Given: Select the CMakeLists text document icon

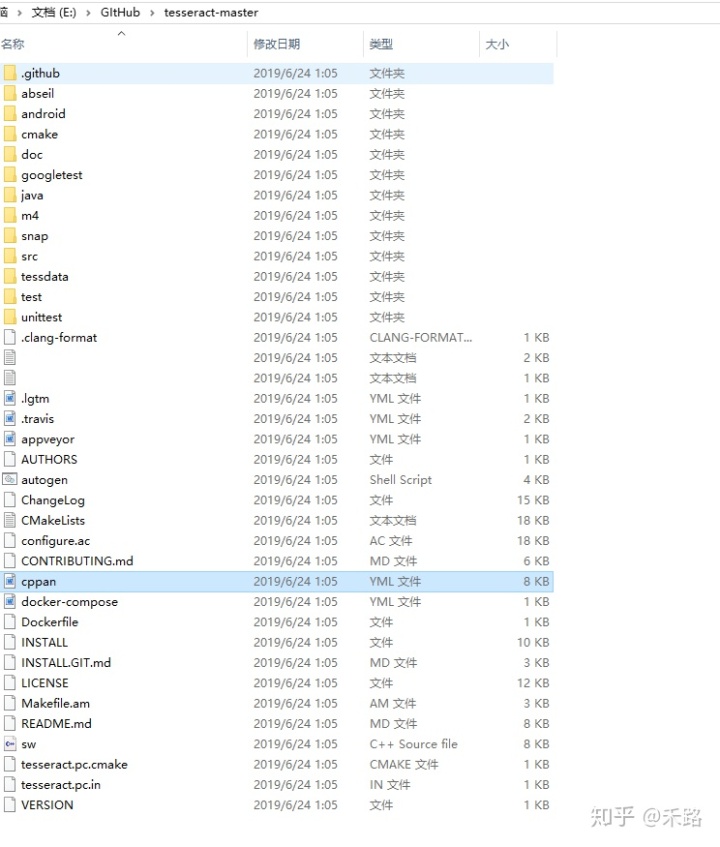Looking at the screenshot, I should coord(10,520).
